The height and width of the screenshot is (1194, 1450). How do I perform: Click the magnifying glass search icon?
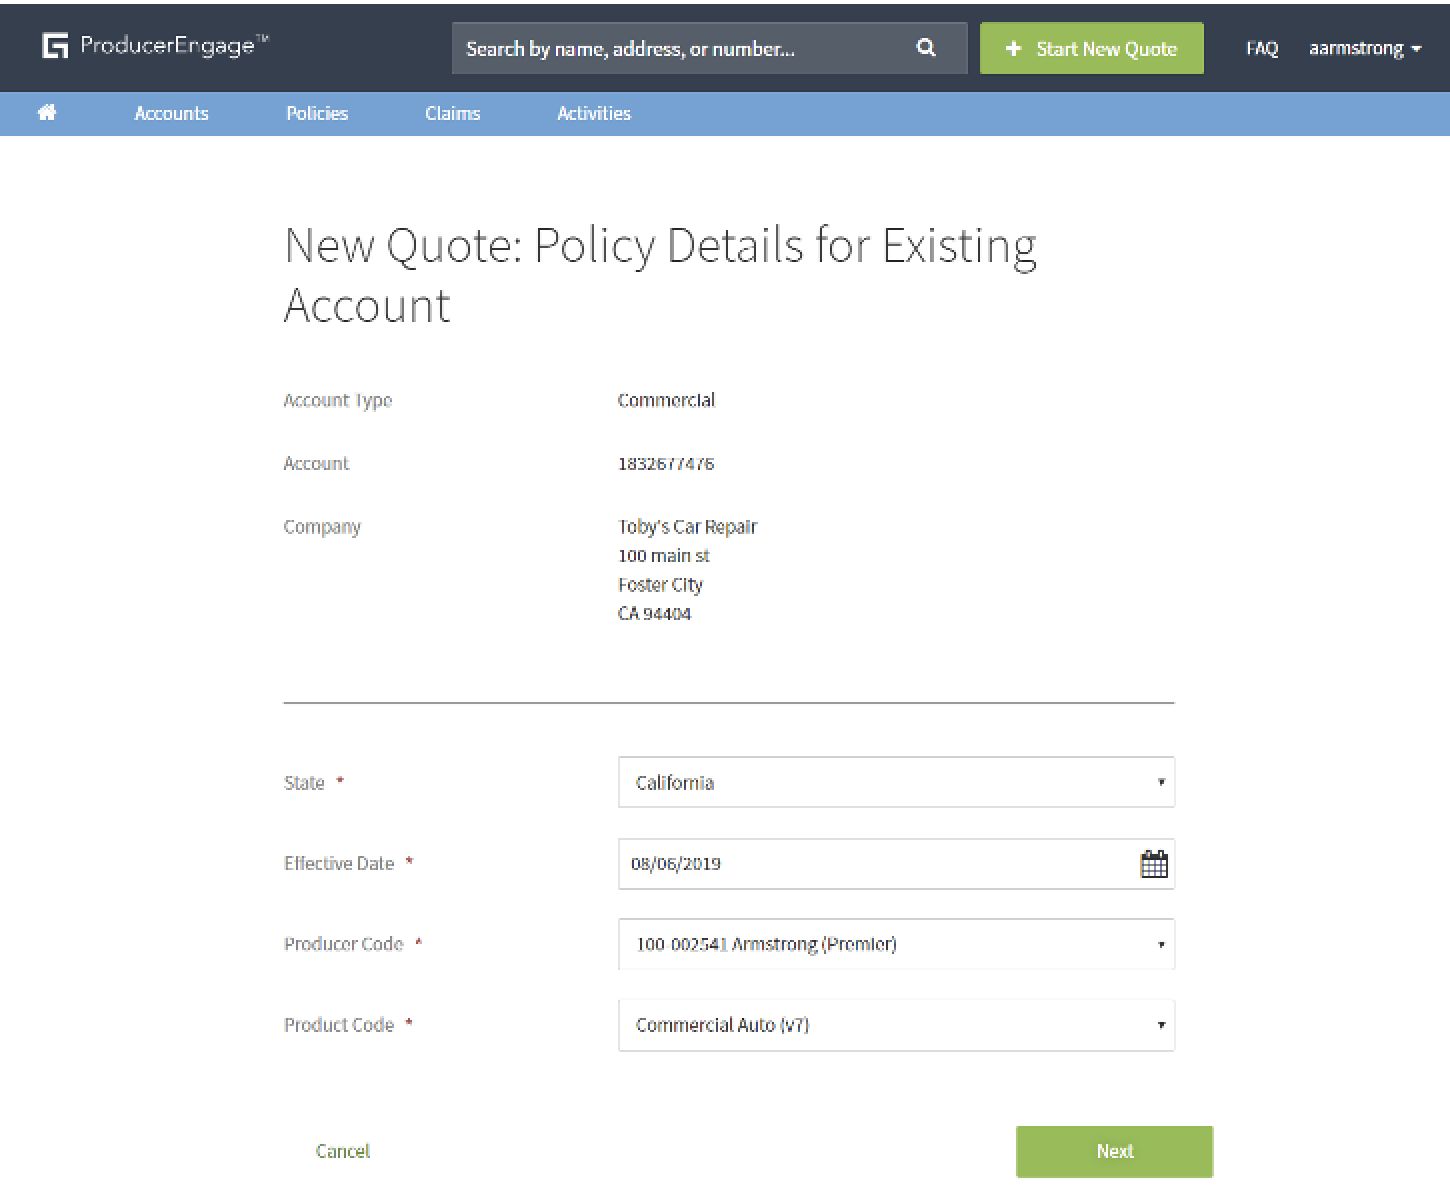pyautogui.click(x=926, y=48)
